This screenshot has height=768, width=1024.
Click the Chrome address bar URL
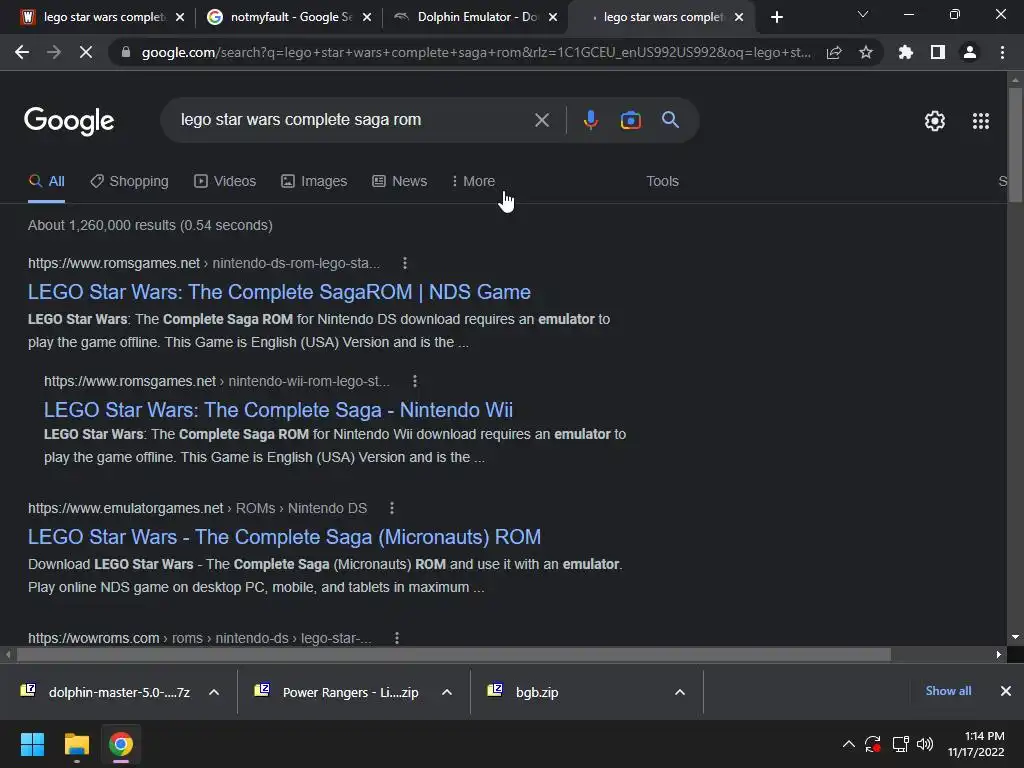point(476,52)
